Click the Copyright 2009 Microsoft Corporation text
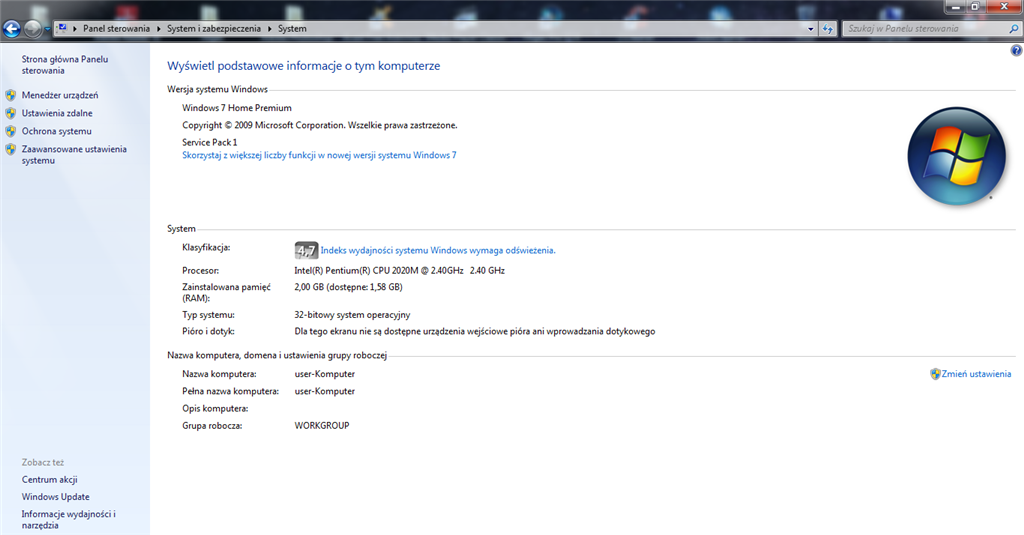This screenshot has height=535, width=1024. [x=319, y=125]
